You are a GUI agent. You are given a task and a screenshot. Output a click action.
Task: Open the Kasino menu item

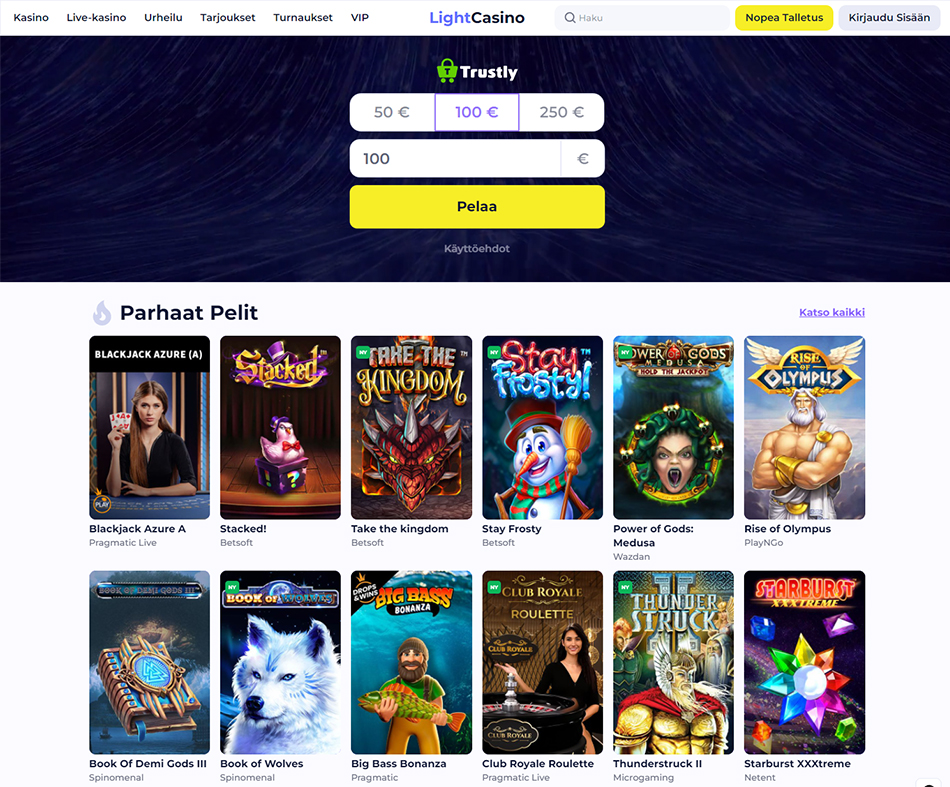(x=31, y=18)
